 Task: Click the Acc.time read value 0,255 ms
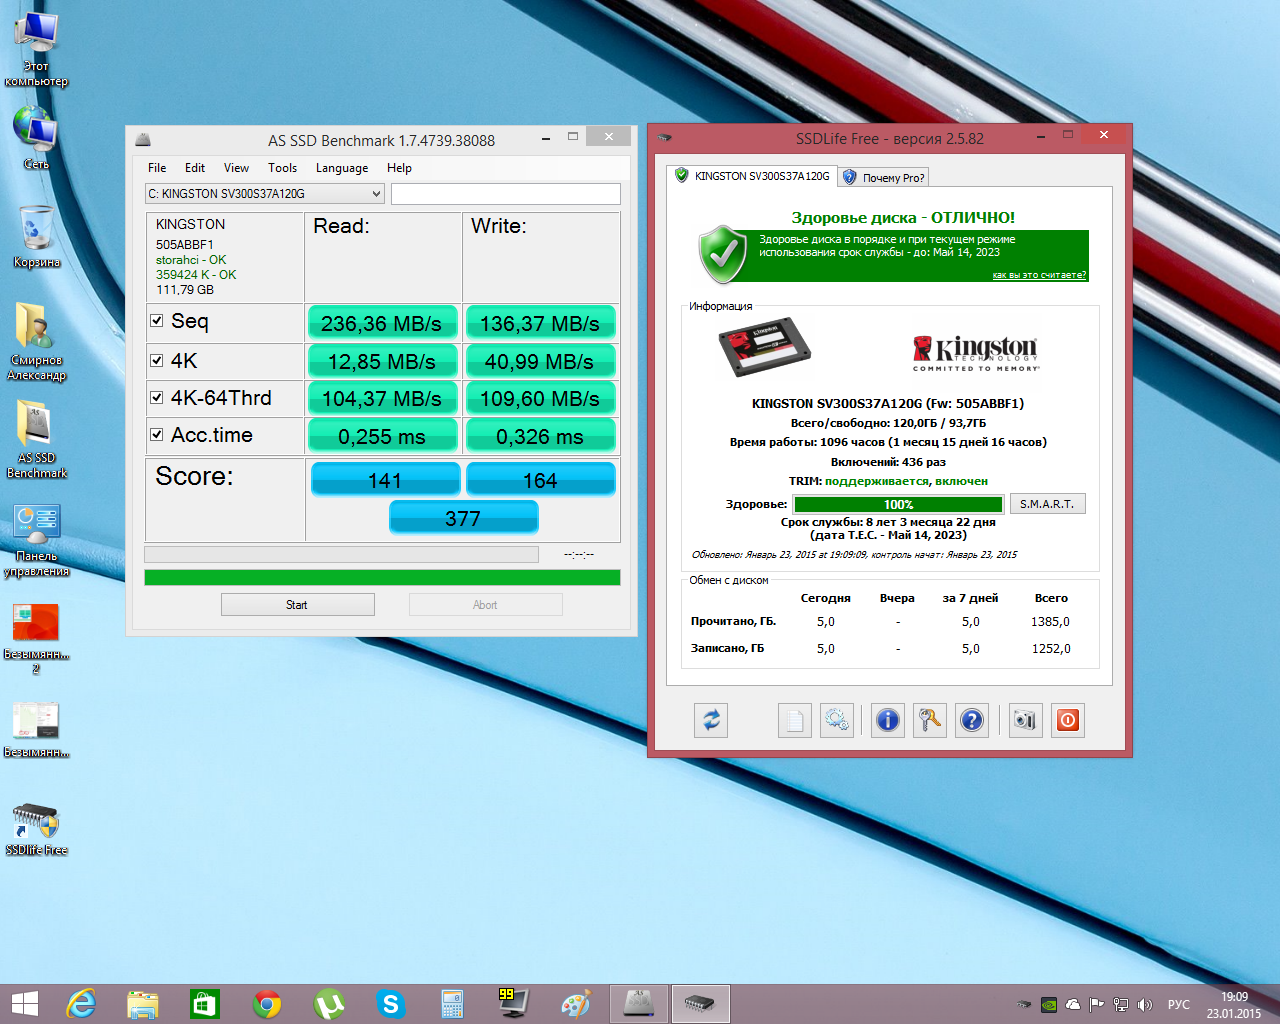coord(382,436)
